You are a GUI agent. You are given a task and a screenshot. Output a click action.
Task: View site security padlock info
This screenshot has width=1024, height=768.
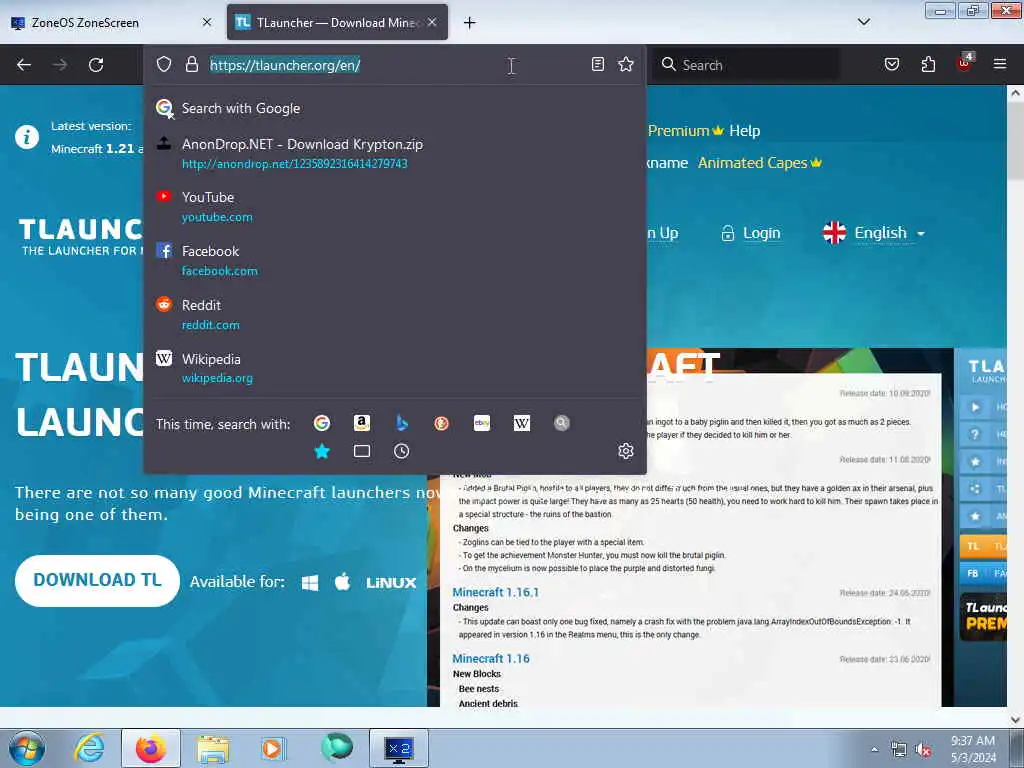tap(191, 64)
